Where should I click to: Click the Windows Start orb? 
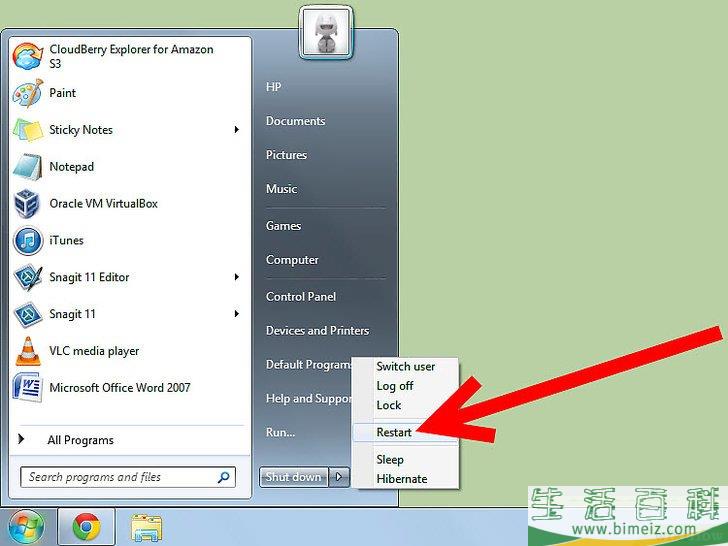pos(26,527)
